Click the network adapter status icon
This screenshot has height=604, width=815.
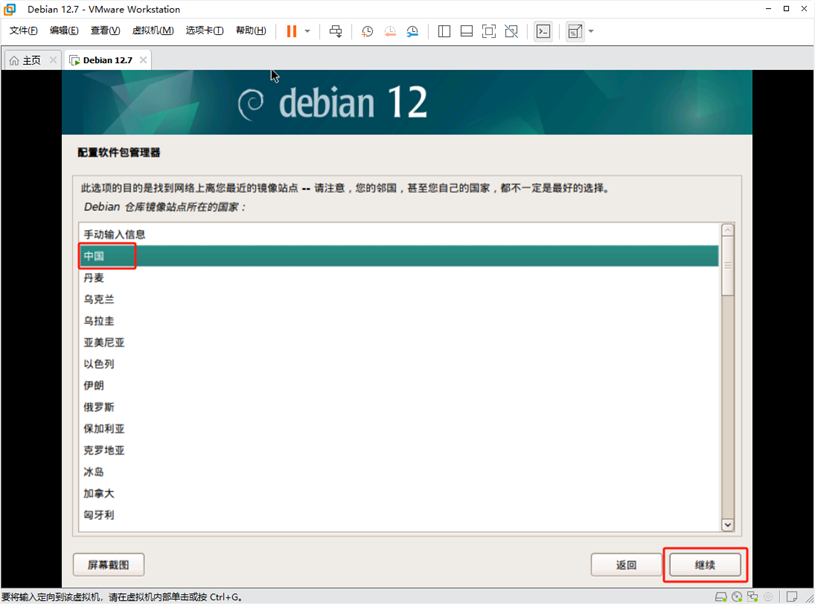[753, 597]
